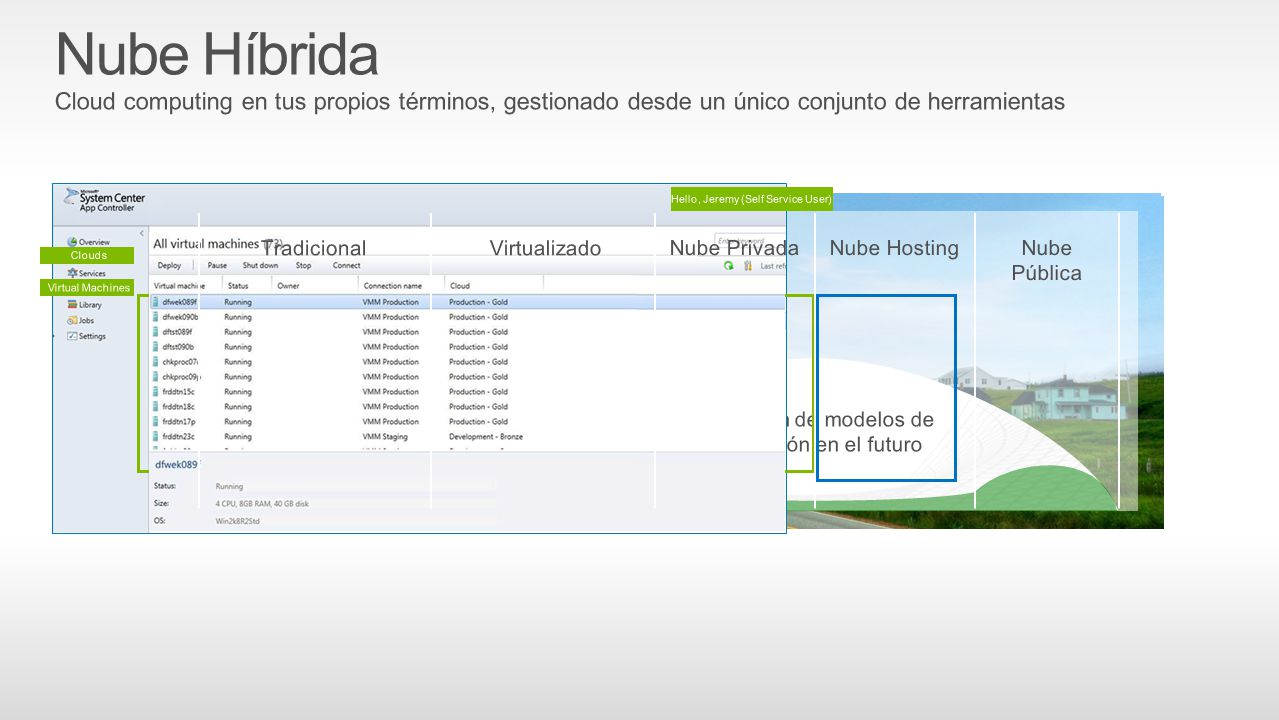1279x720 pixels.
Task: Click the dfwek089 heading in details pane
Action: point(176,465)
